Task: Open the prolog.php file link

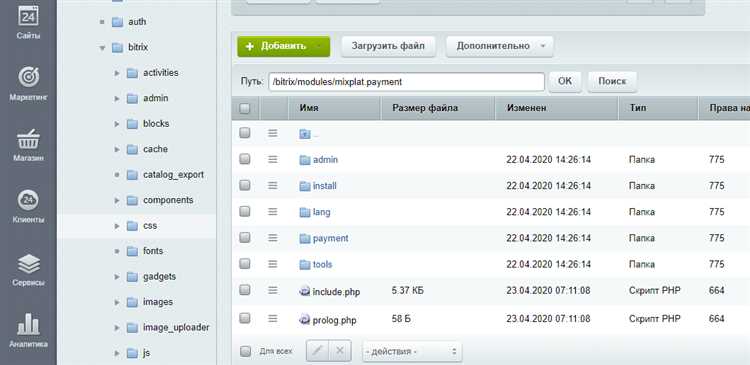Action: [x=334, y=320]
